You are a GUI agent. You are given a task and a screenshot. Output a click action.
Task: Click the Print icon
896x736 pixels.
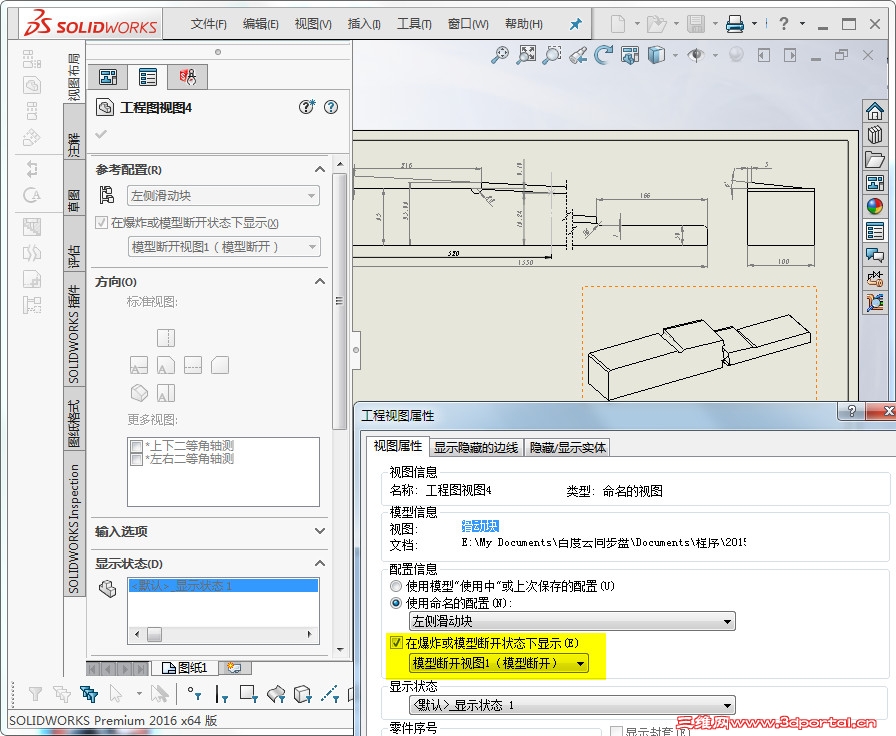pyautogui.click(x=735, y=23)
